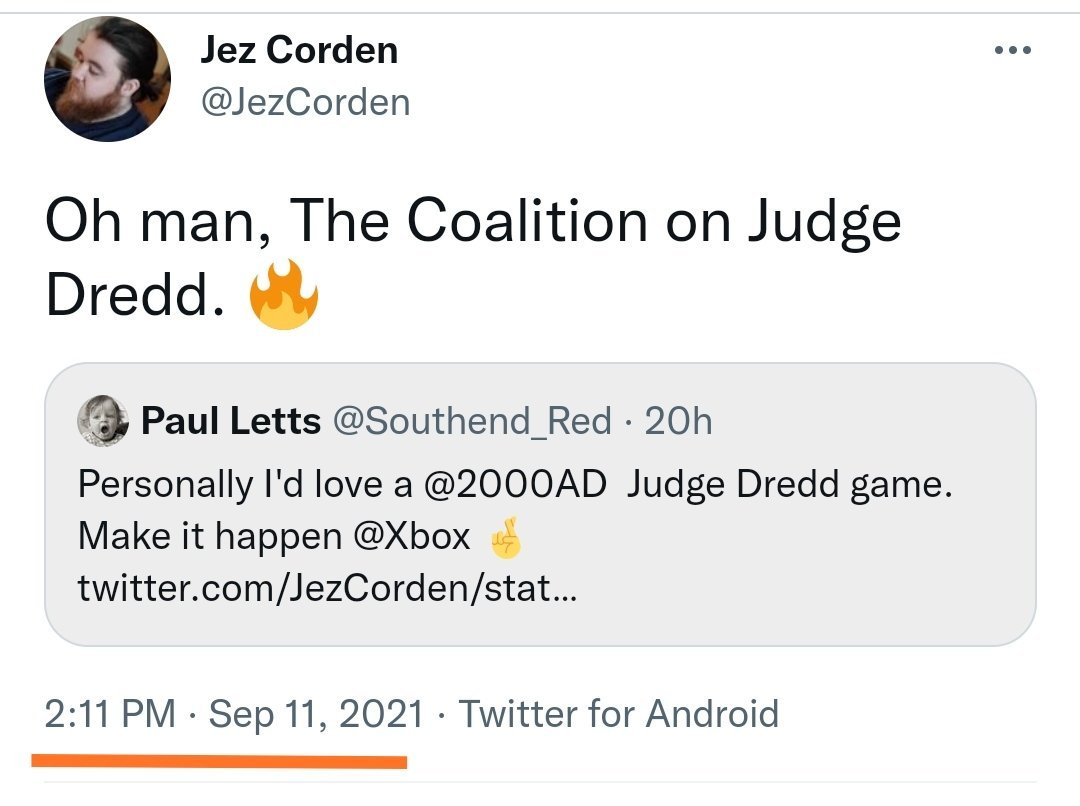
Task: Click the crossed fingers emoji
Action: (x=505, y=539)
